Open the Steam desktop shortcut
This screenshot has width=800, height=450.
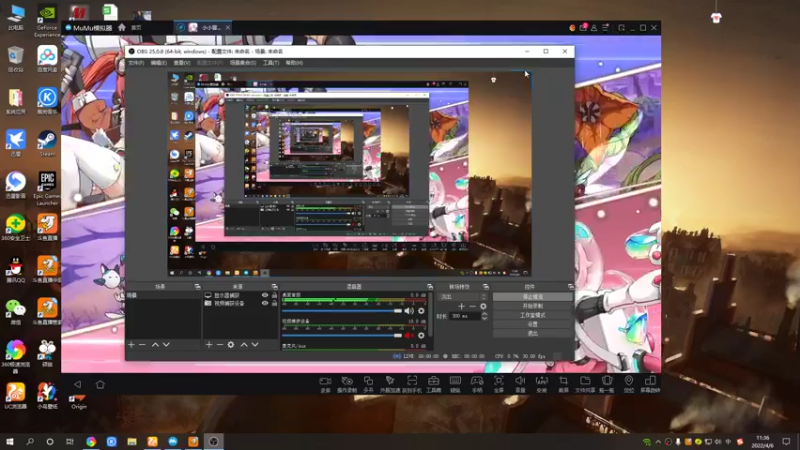click(47, 143)
